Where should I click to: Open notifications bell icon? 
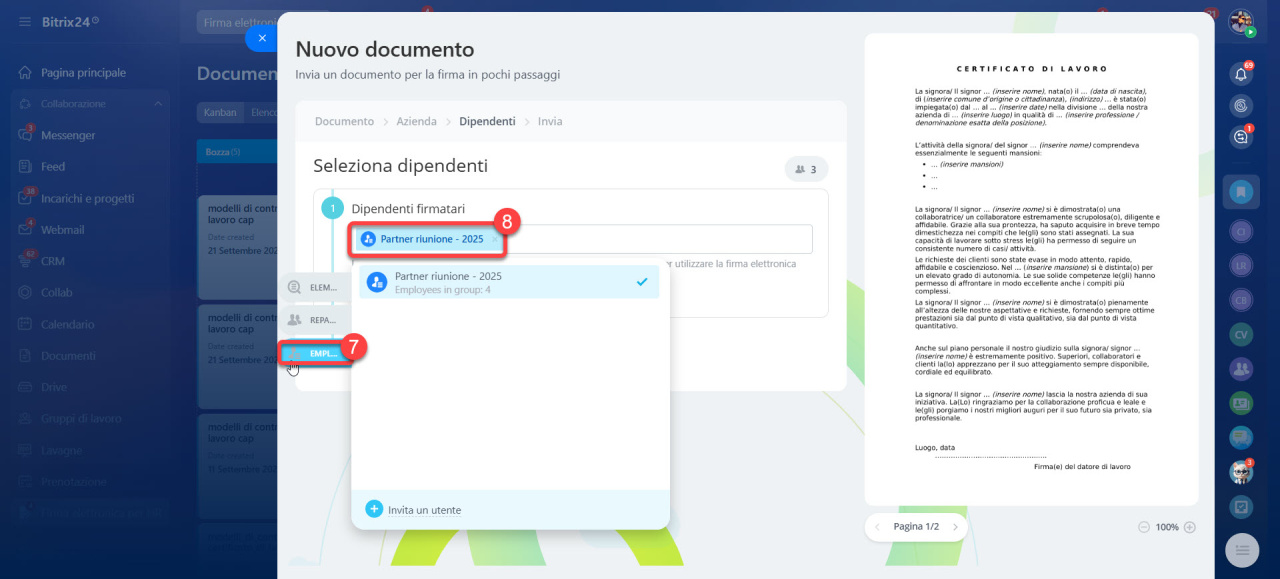(x=1241, y=73)
